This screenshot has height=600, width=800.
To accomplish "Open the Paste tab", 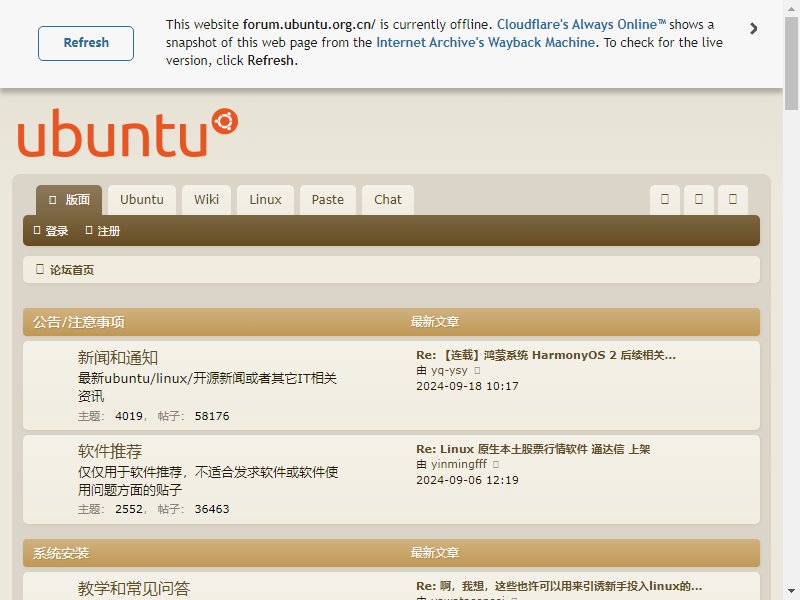I will pos(328,200).
